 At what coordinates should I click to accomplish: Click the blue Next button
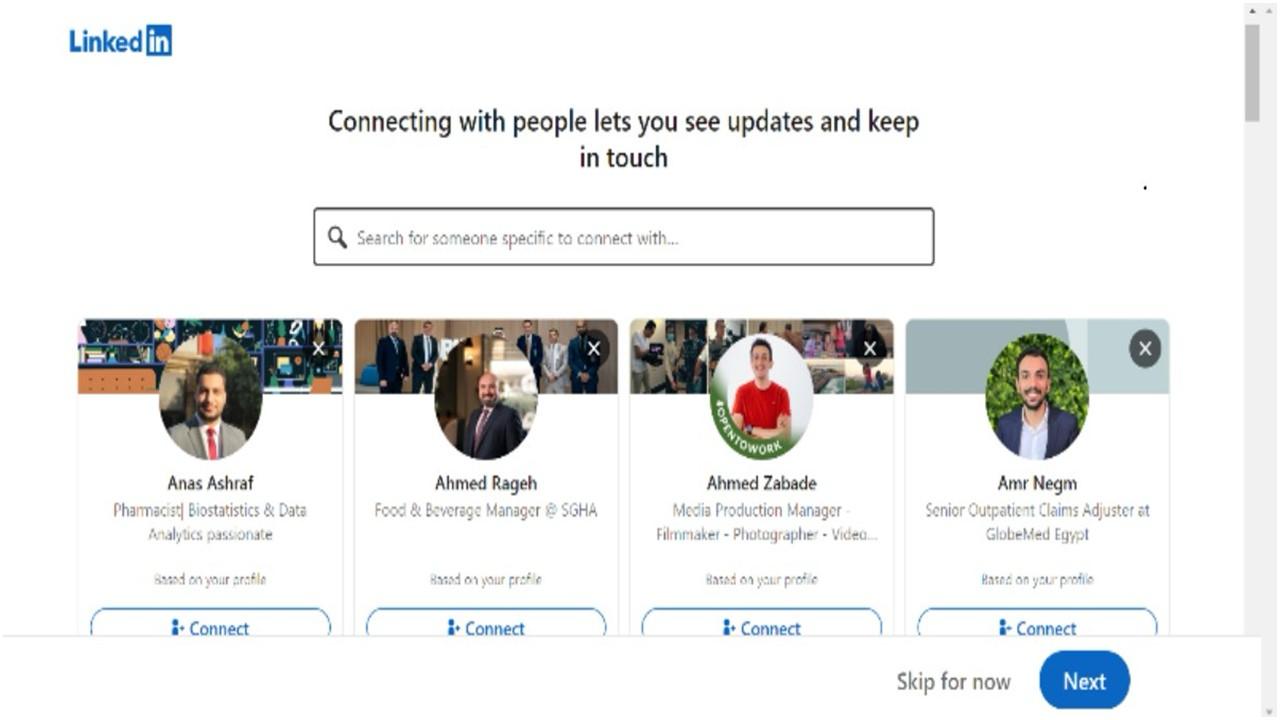(1084, 681)
